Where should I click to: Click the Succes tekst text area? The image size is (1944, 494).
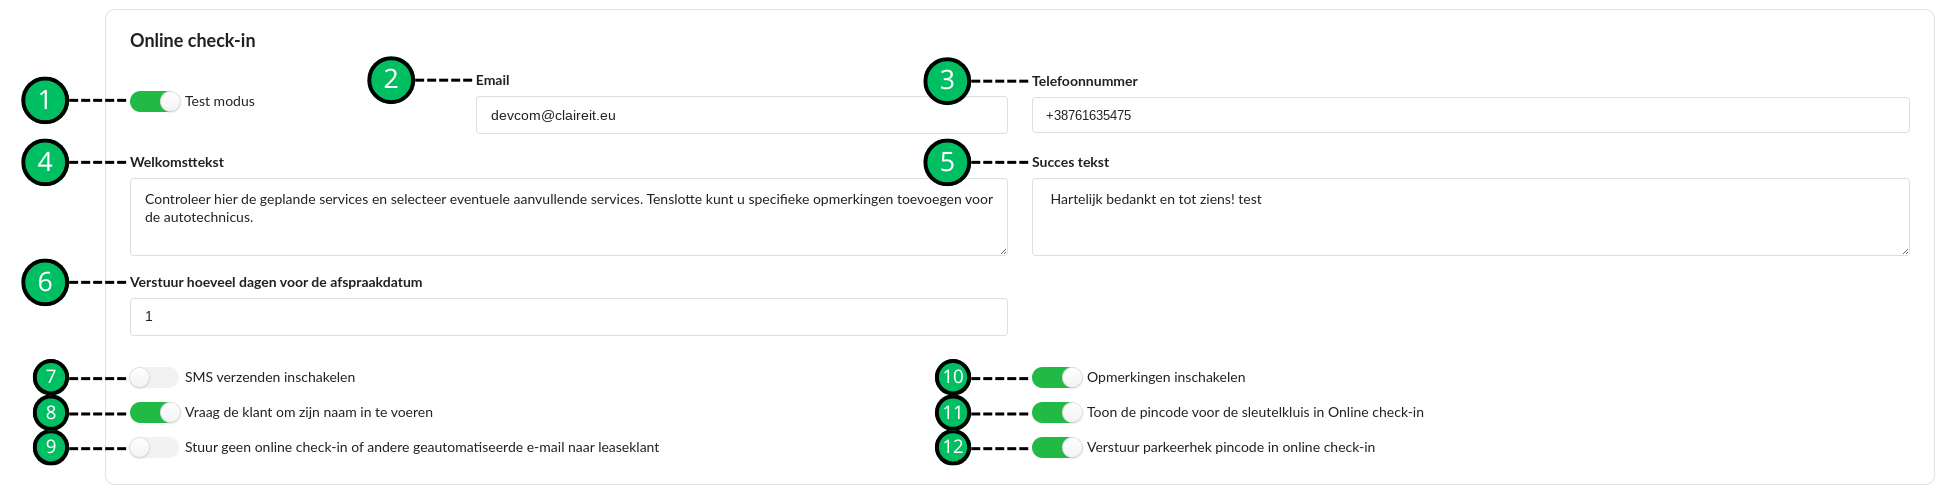click(1470, 217)
